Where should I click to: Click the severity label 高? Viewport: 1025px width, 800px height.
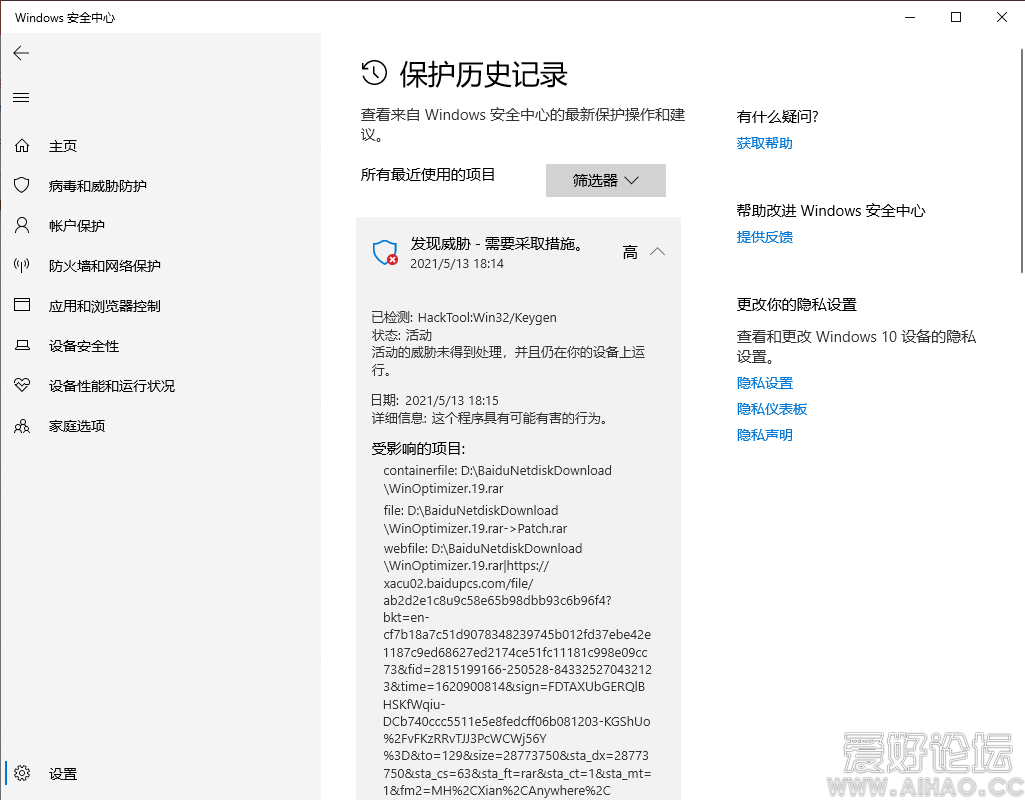point(630,252)
